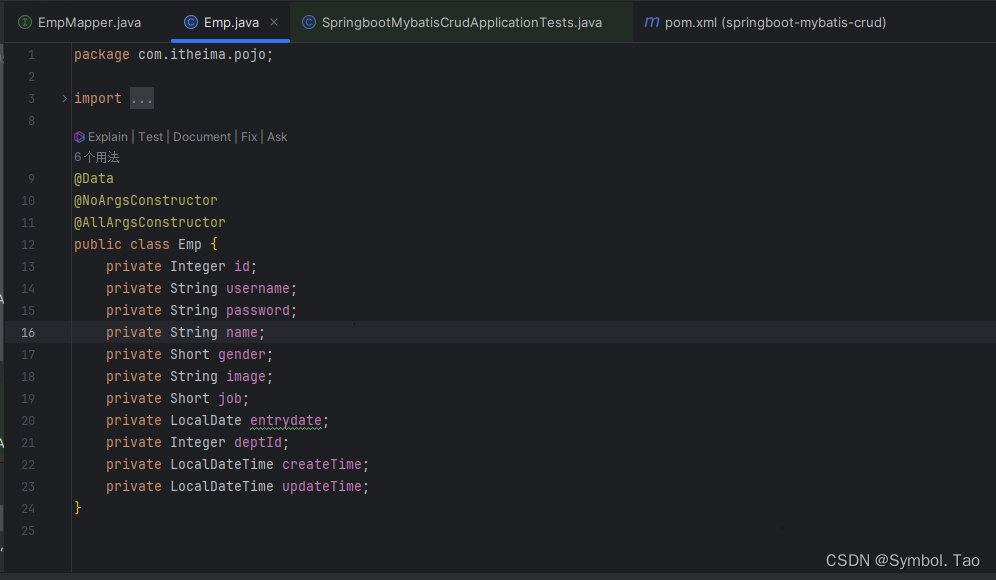The width and height of the screenshot is (996, 580).
Task: Click the Ask AI action link
Action: [x=276, y=136]
